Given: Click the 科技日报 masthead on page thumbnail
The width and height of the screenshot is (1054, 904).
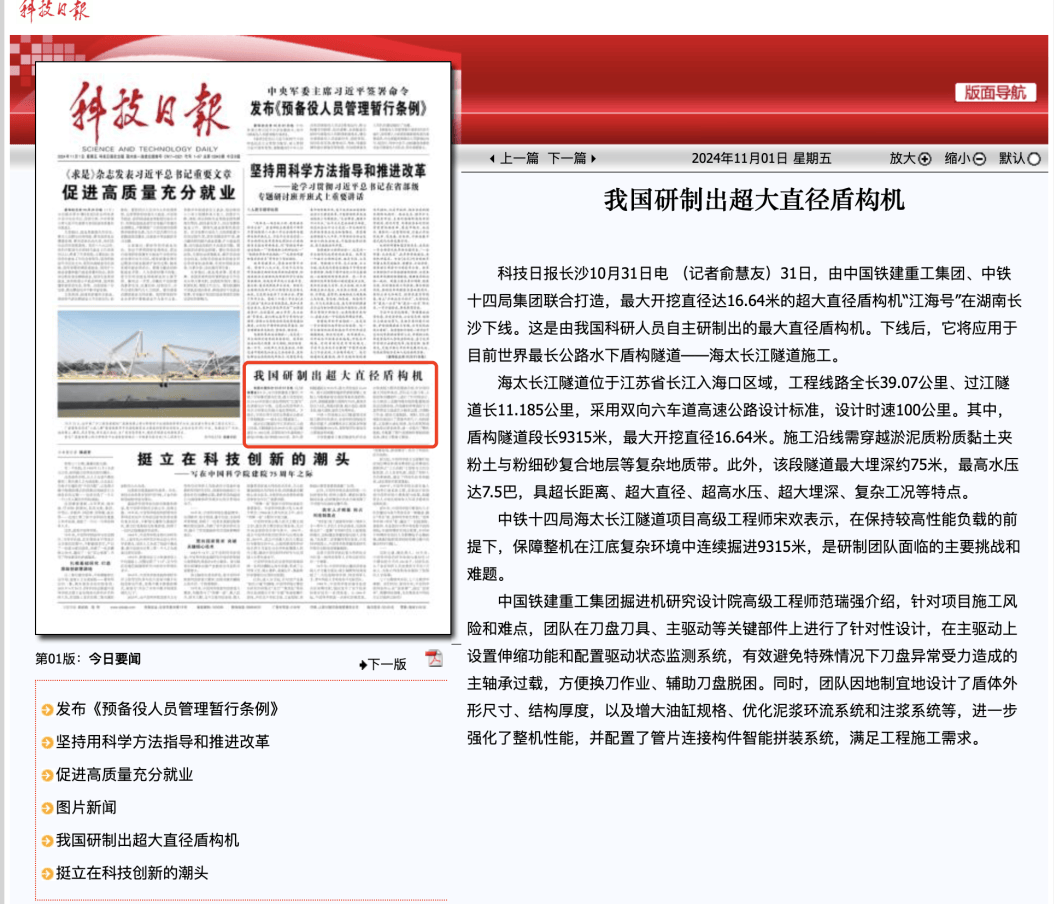Looking at the screenshot, I should (149, 112).
